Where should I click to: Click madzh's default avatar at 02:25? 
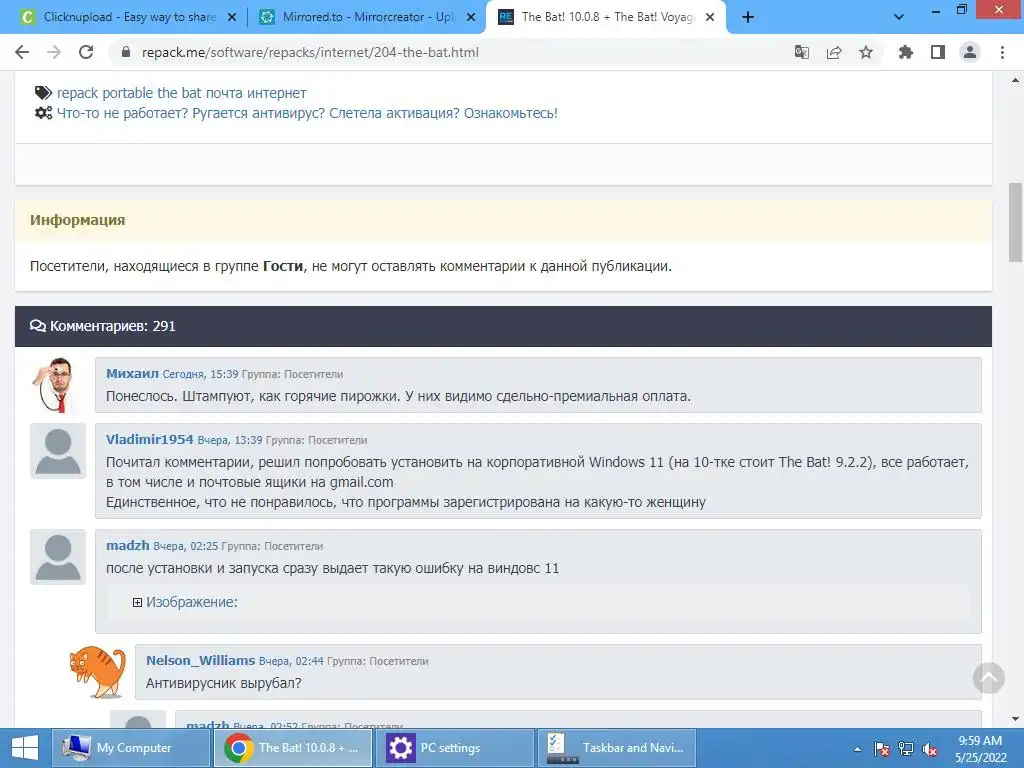[58, 557]
